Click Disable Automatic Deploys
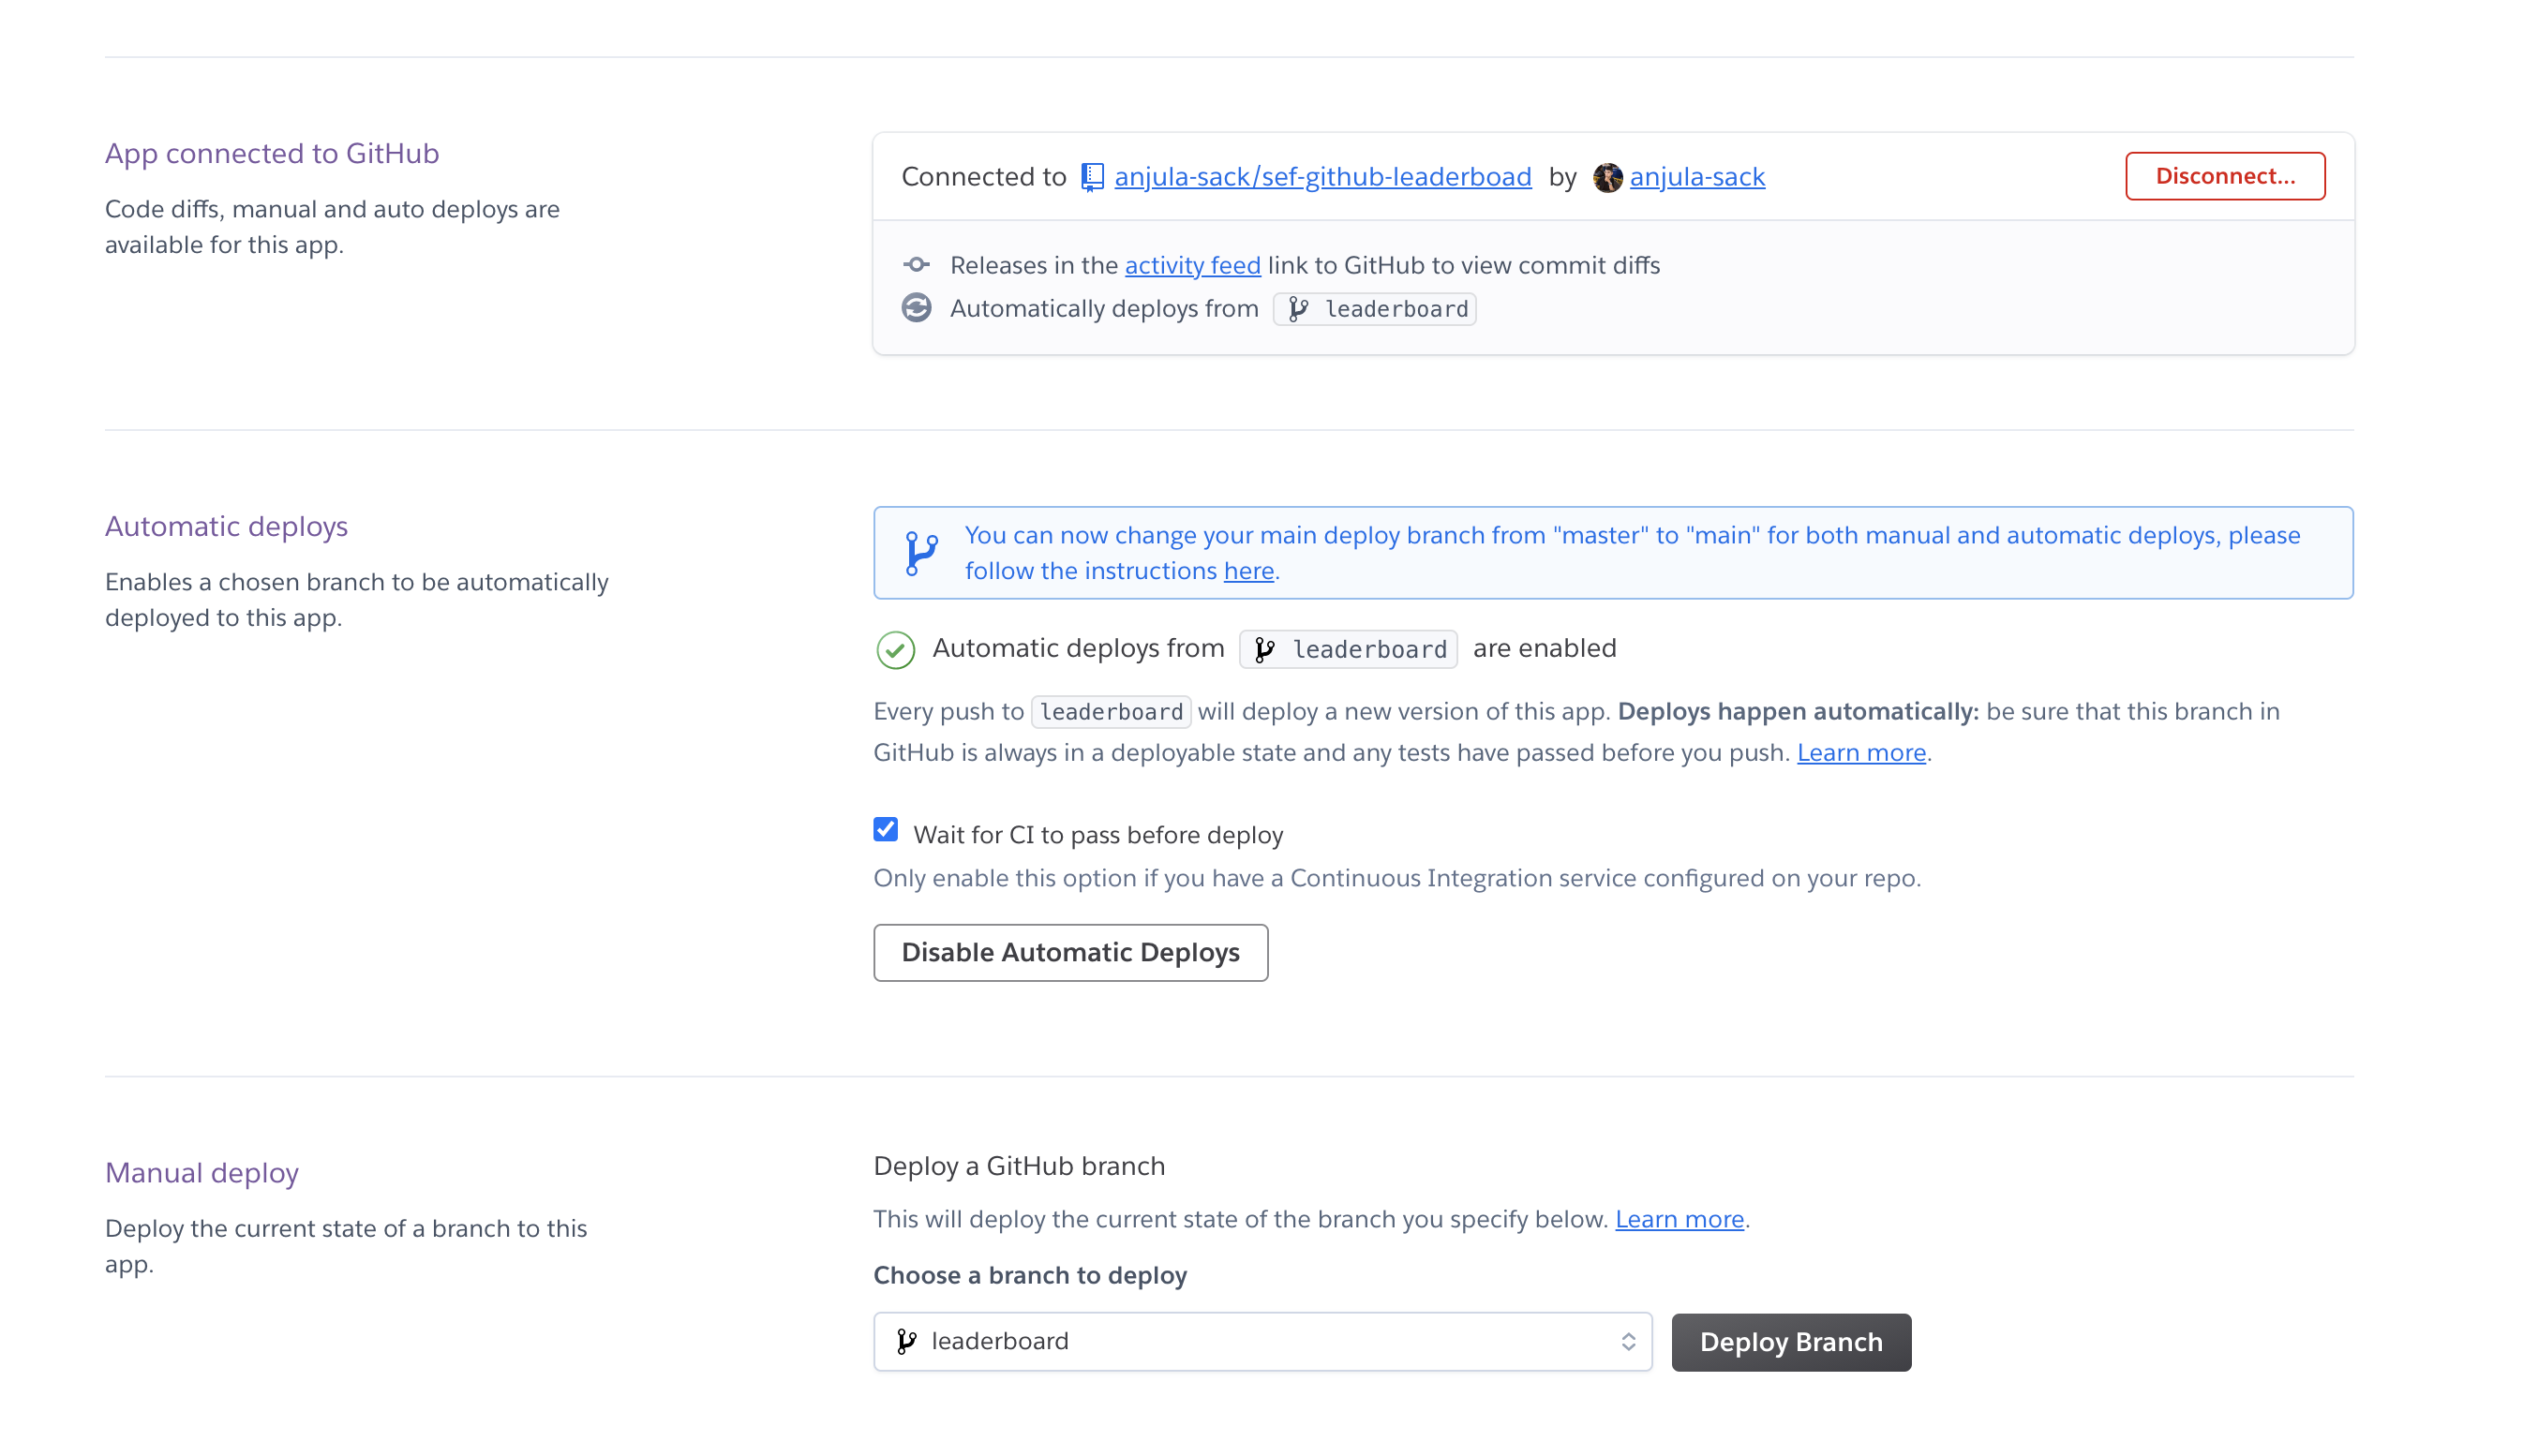2538x1456 pixels. [1070, 952]
